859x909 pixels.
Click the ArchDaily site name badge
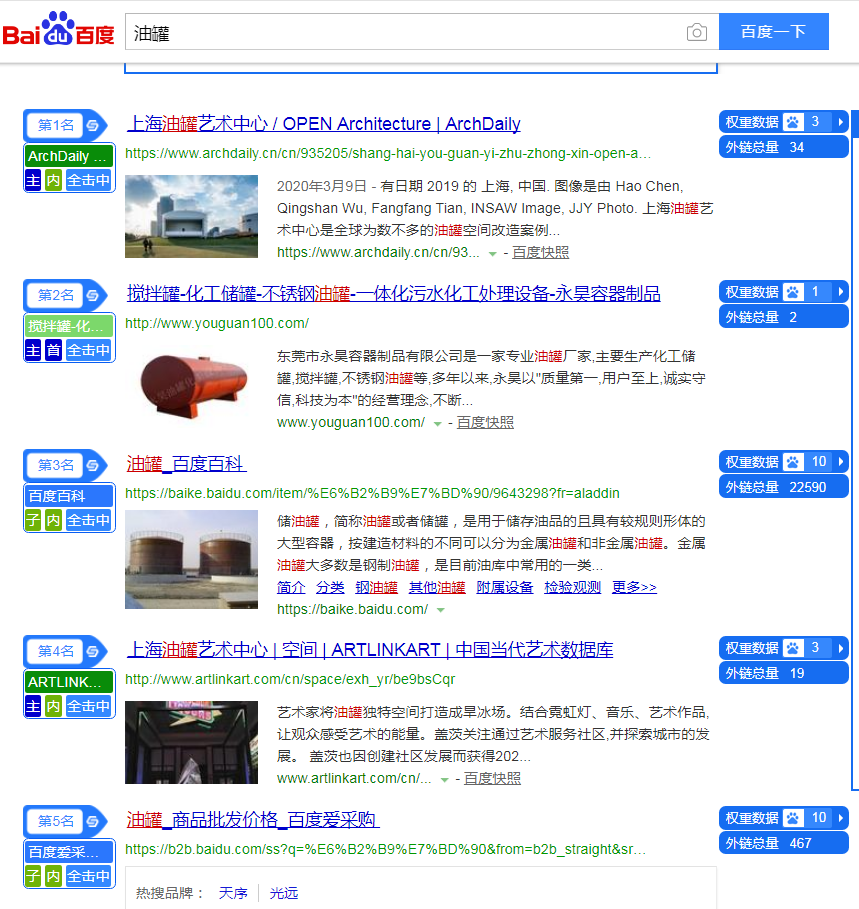click(x=69, y=156)
